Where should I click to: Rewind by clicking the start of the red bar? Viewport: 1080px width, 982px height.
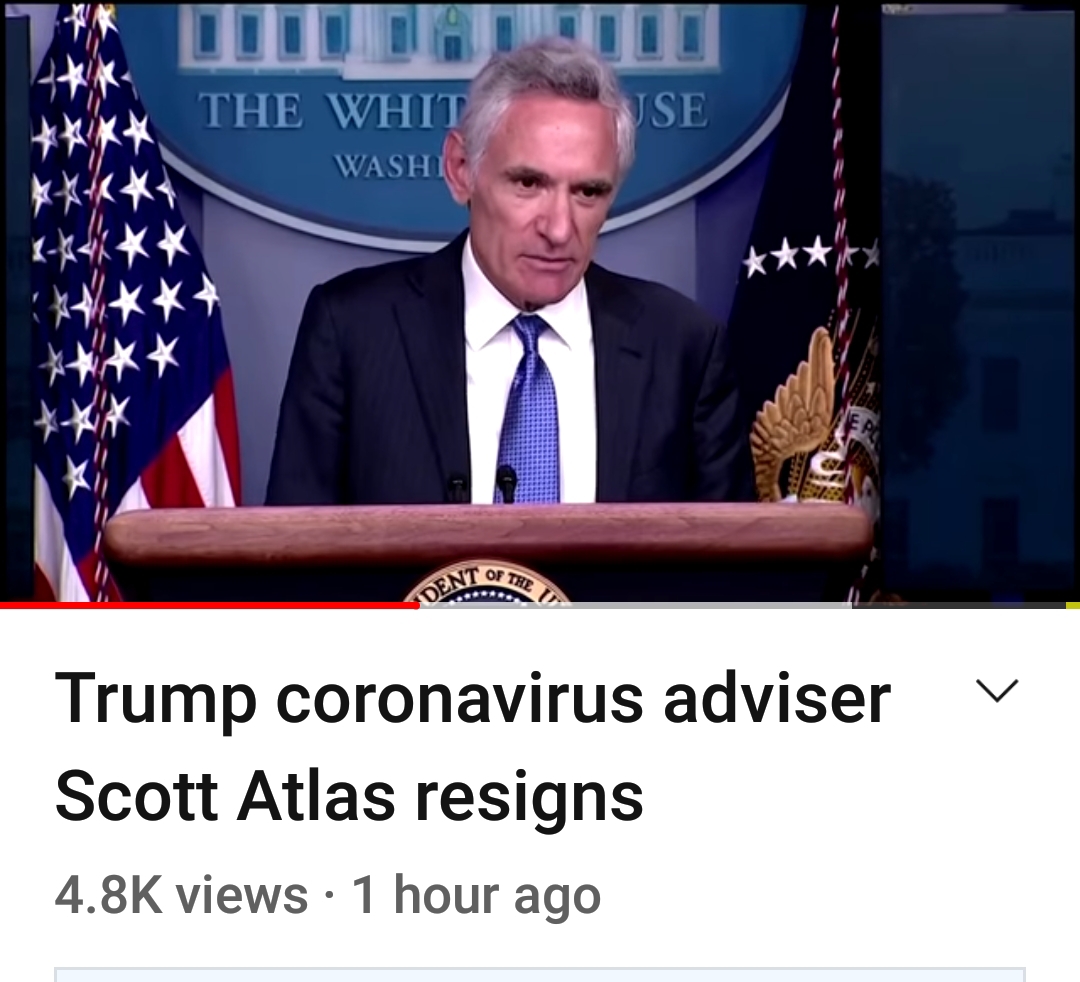(4, 605)
